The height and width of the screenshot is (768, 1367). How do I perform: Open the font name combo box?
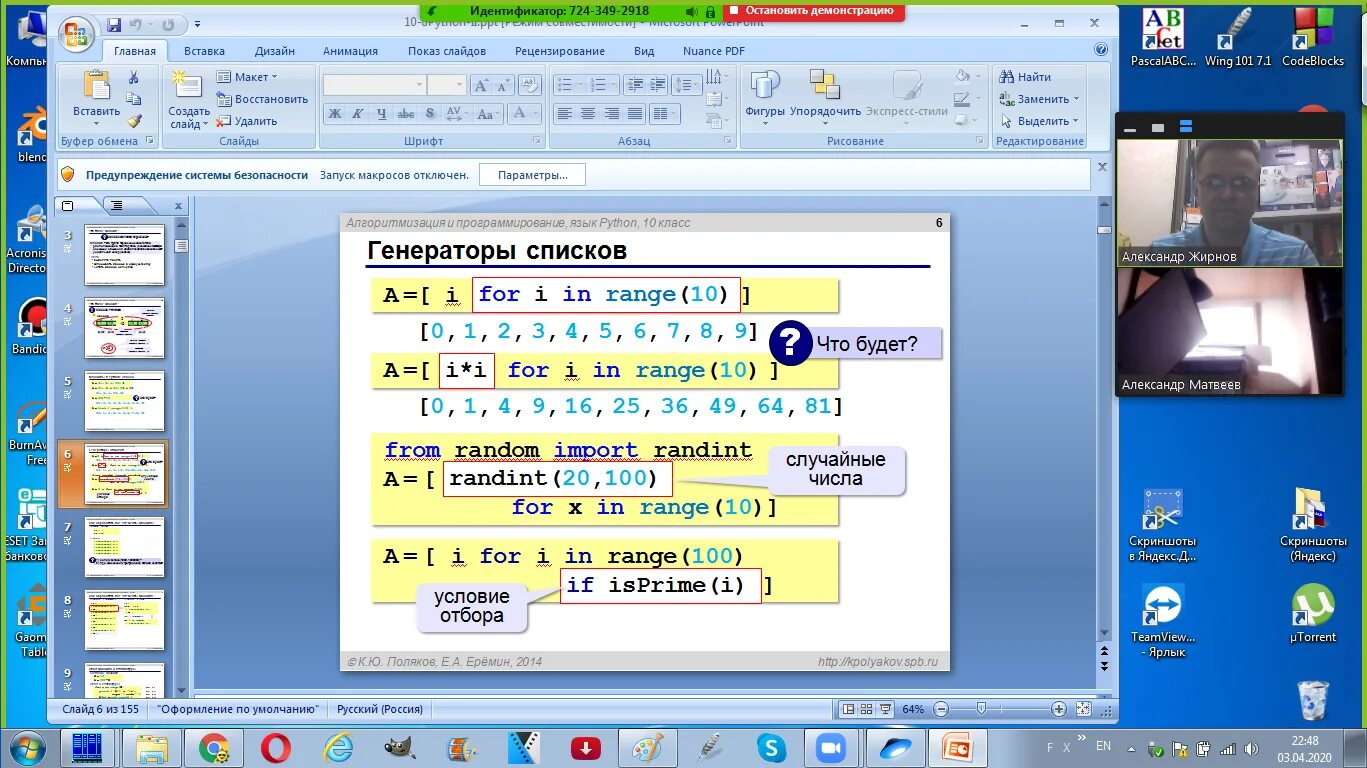tap(374, 86)
